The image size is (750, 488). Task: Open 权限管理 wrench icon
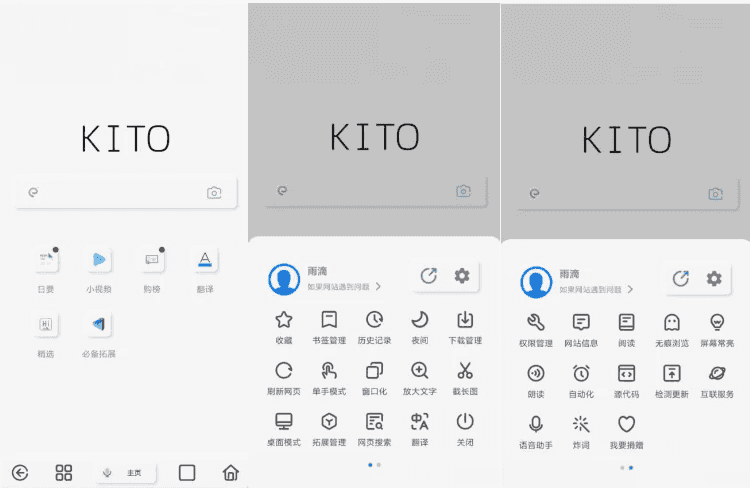tap(535, 323)
